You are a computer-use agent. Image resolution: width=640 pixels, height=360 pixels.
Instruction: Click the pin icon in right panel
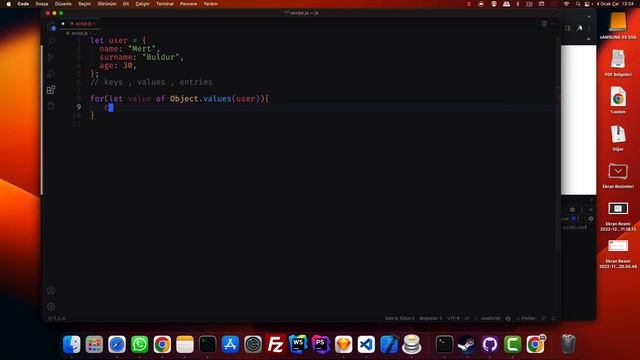pyautogui.click(x=579, y=28)
